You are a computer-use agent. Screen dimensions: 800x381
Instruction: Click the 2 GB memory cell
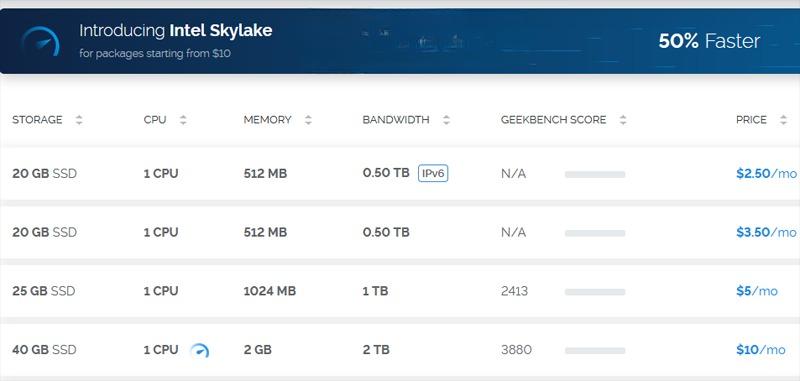258,350
